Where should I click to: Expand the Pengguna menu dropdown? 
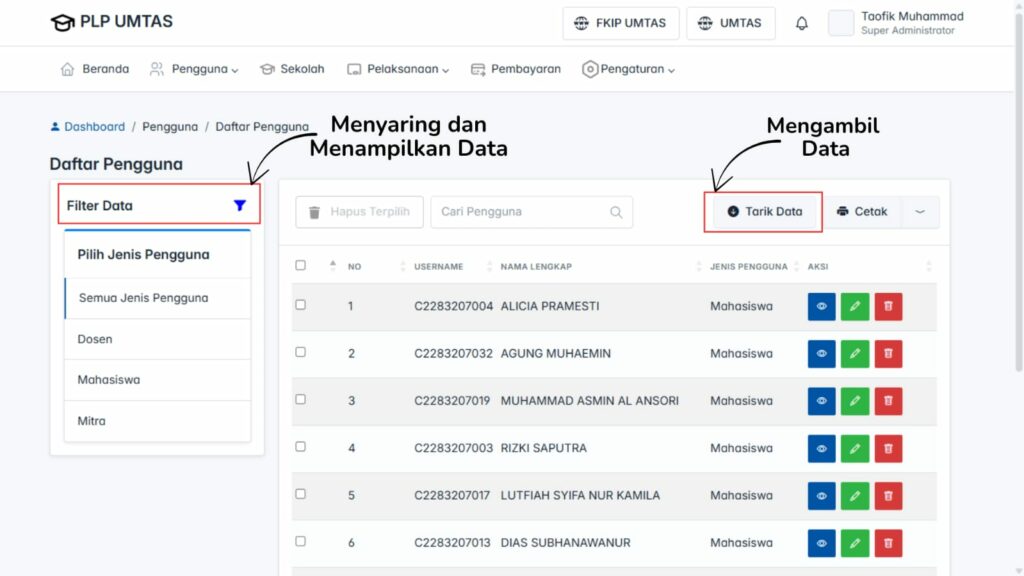(x=195, y=69)
